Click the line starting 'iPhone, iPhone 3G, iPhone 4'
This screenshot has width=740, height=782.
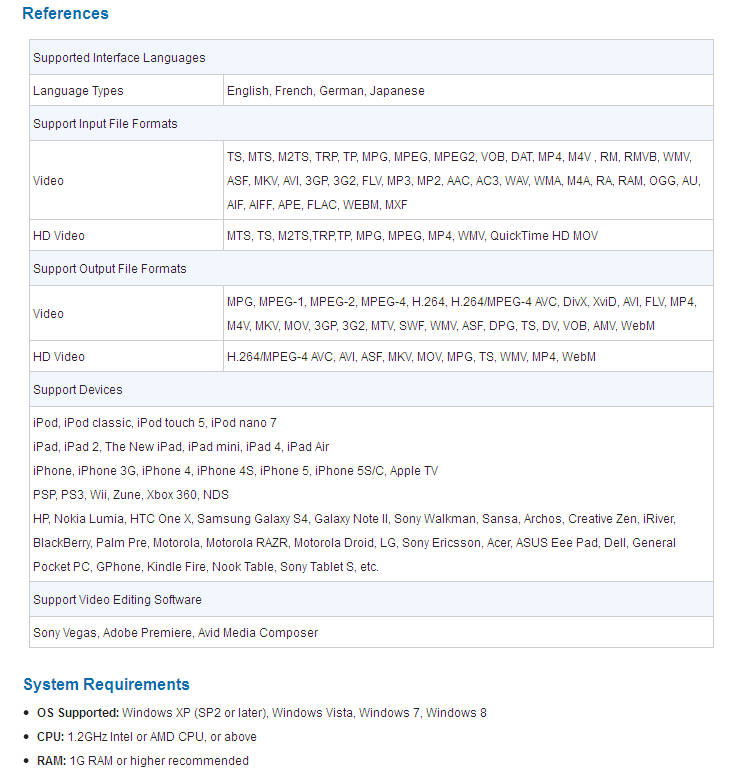235,470
